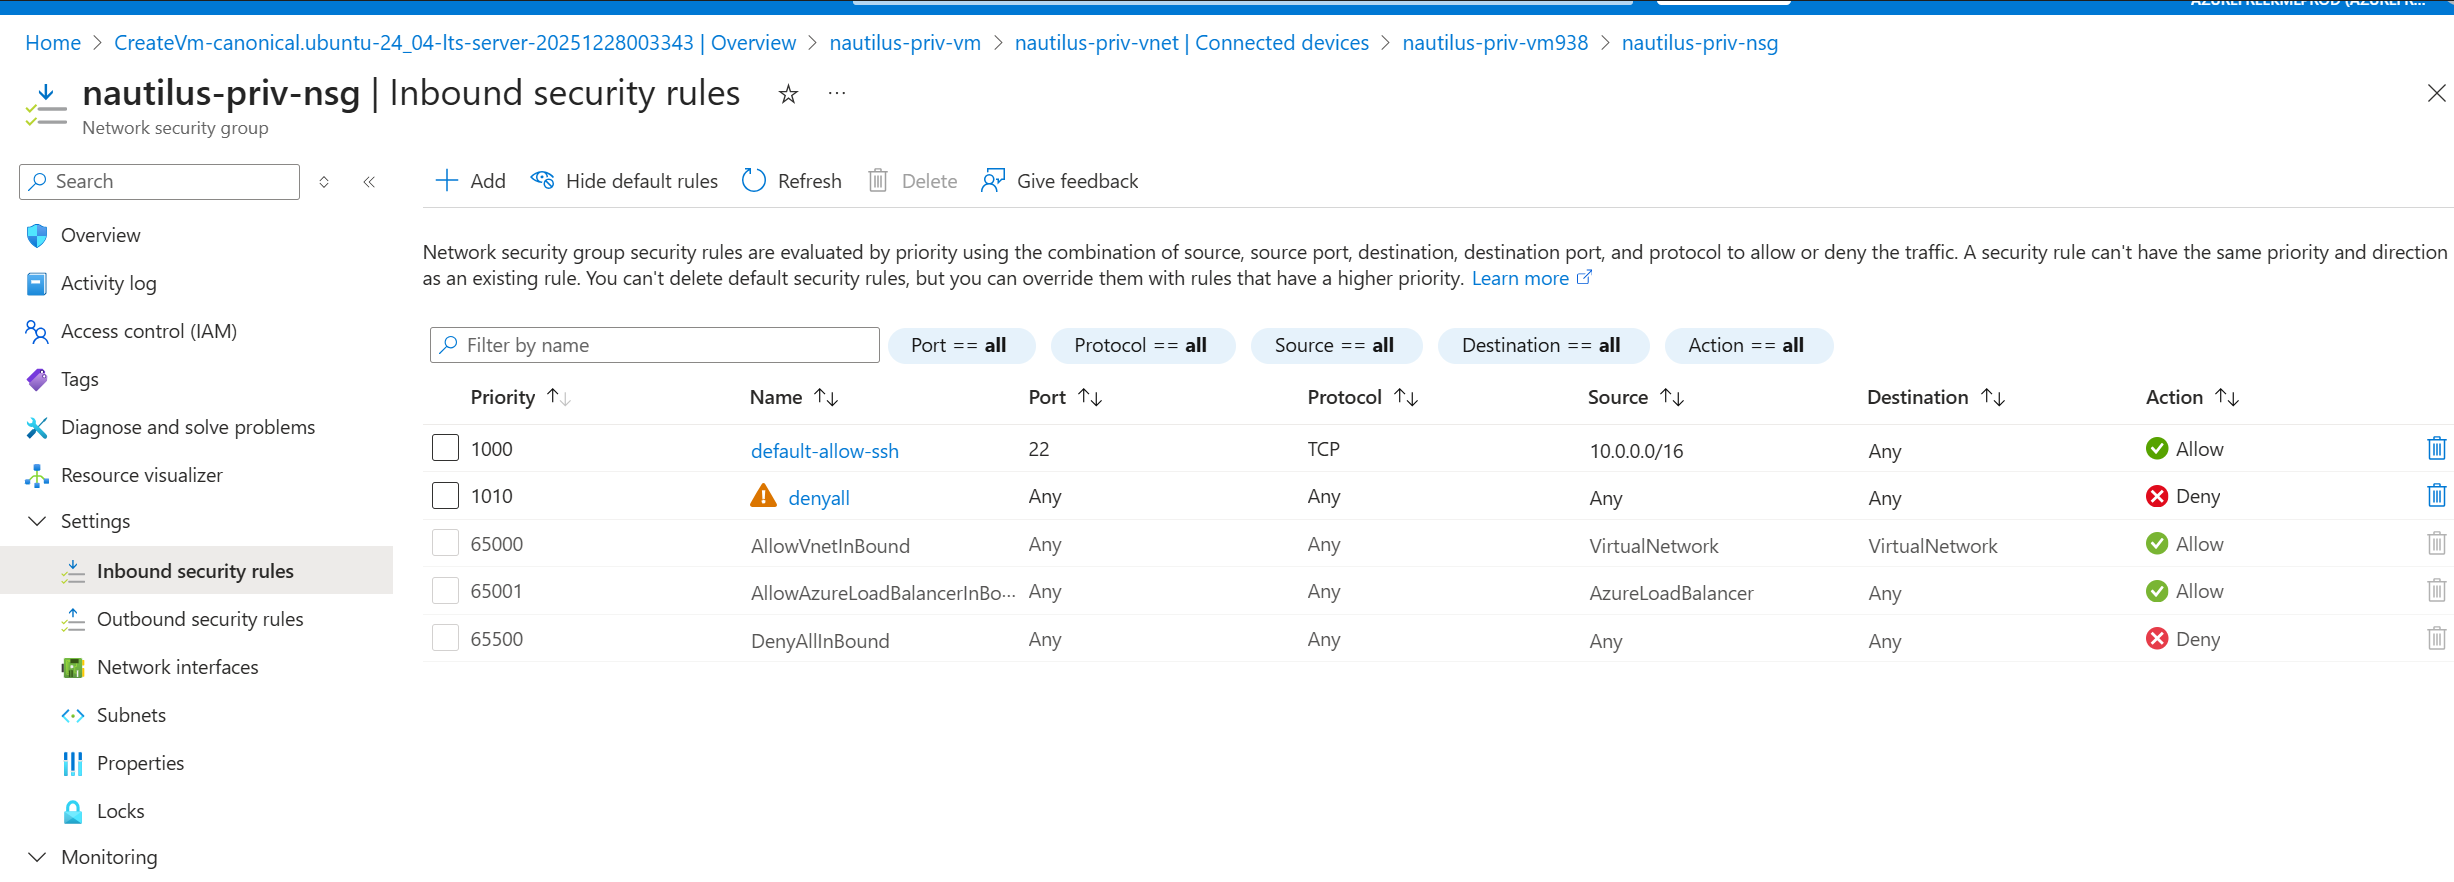Click the favorite star icon beside title
Image resolution: width=2454 pixels, height=882 pixels.
click(x=788, y=95)
